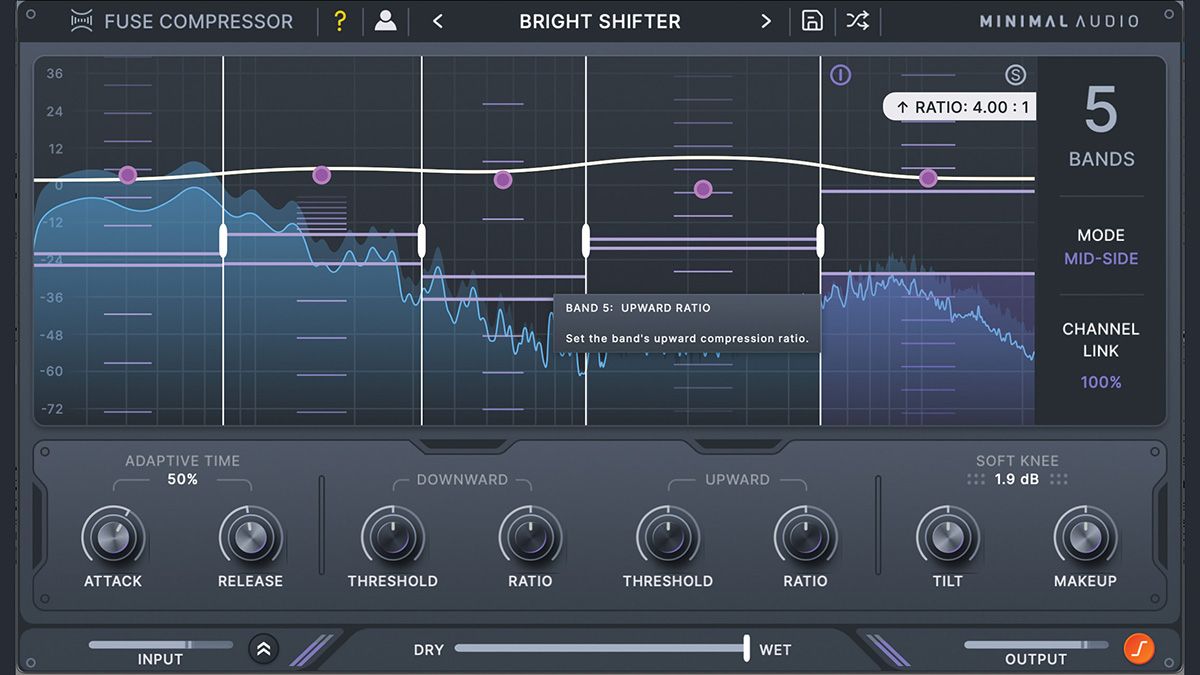The image size is (1200, 675).
Task: Switch Mid-Side mode setting
Action: point(1101,258)
